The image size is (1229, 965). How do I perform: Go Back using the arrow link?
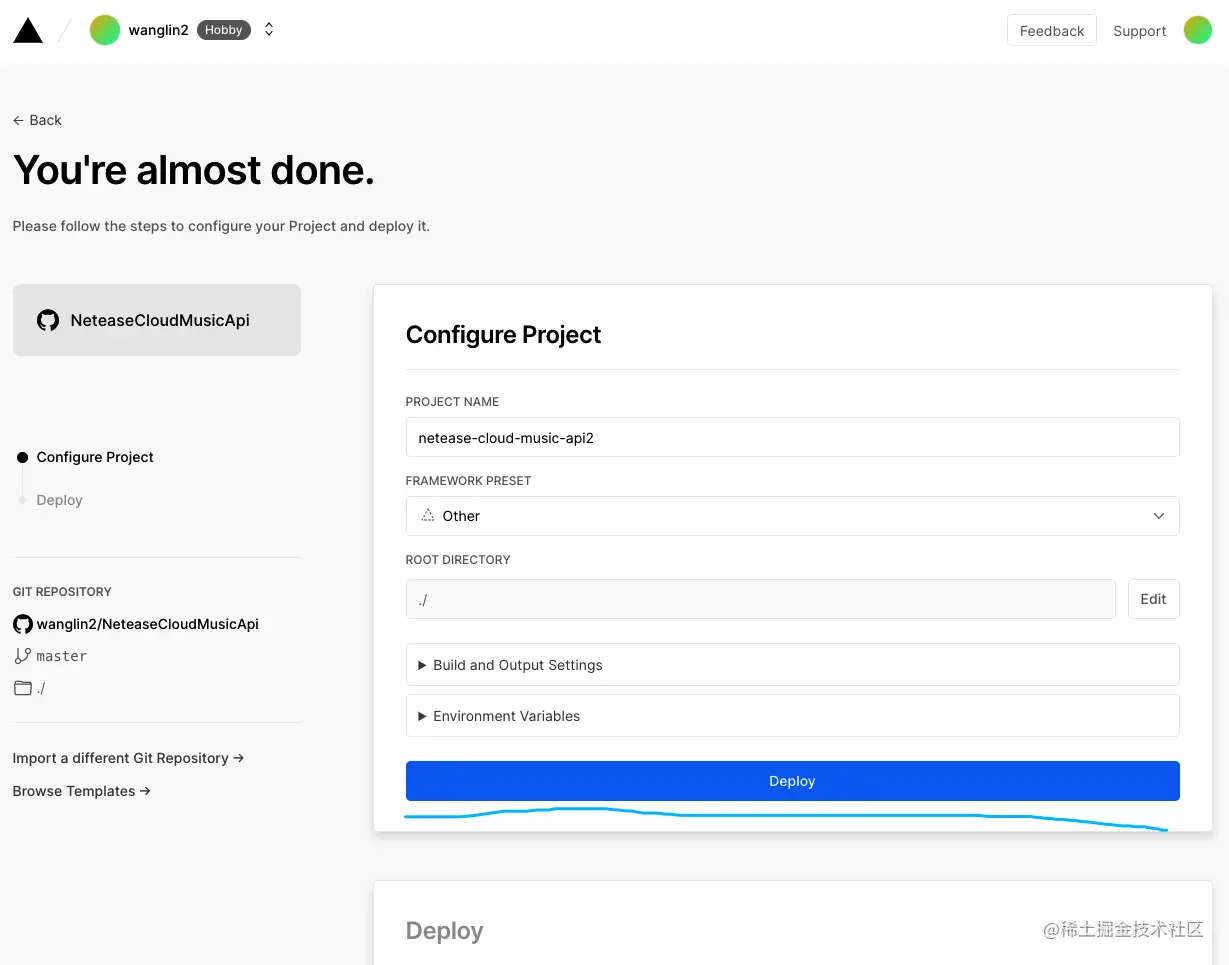37,120
